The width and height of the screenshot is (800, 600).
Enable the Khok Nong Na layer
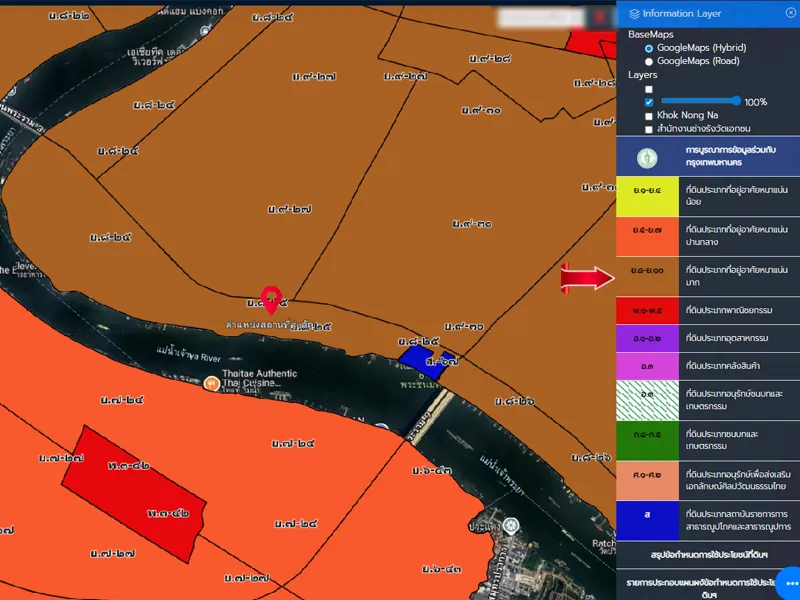point(649,116)
